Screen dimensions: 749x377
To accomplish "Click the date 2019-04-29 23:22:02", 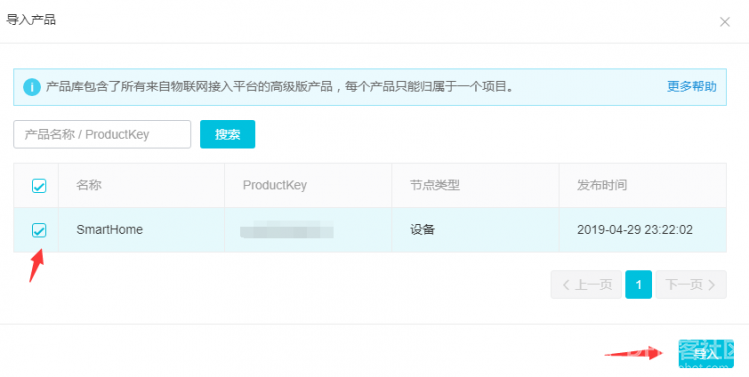I will (x=635, y=230).
